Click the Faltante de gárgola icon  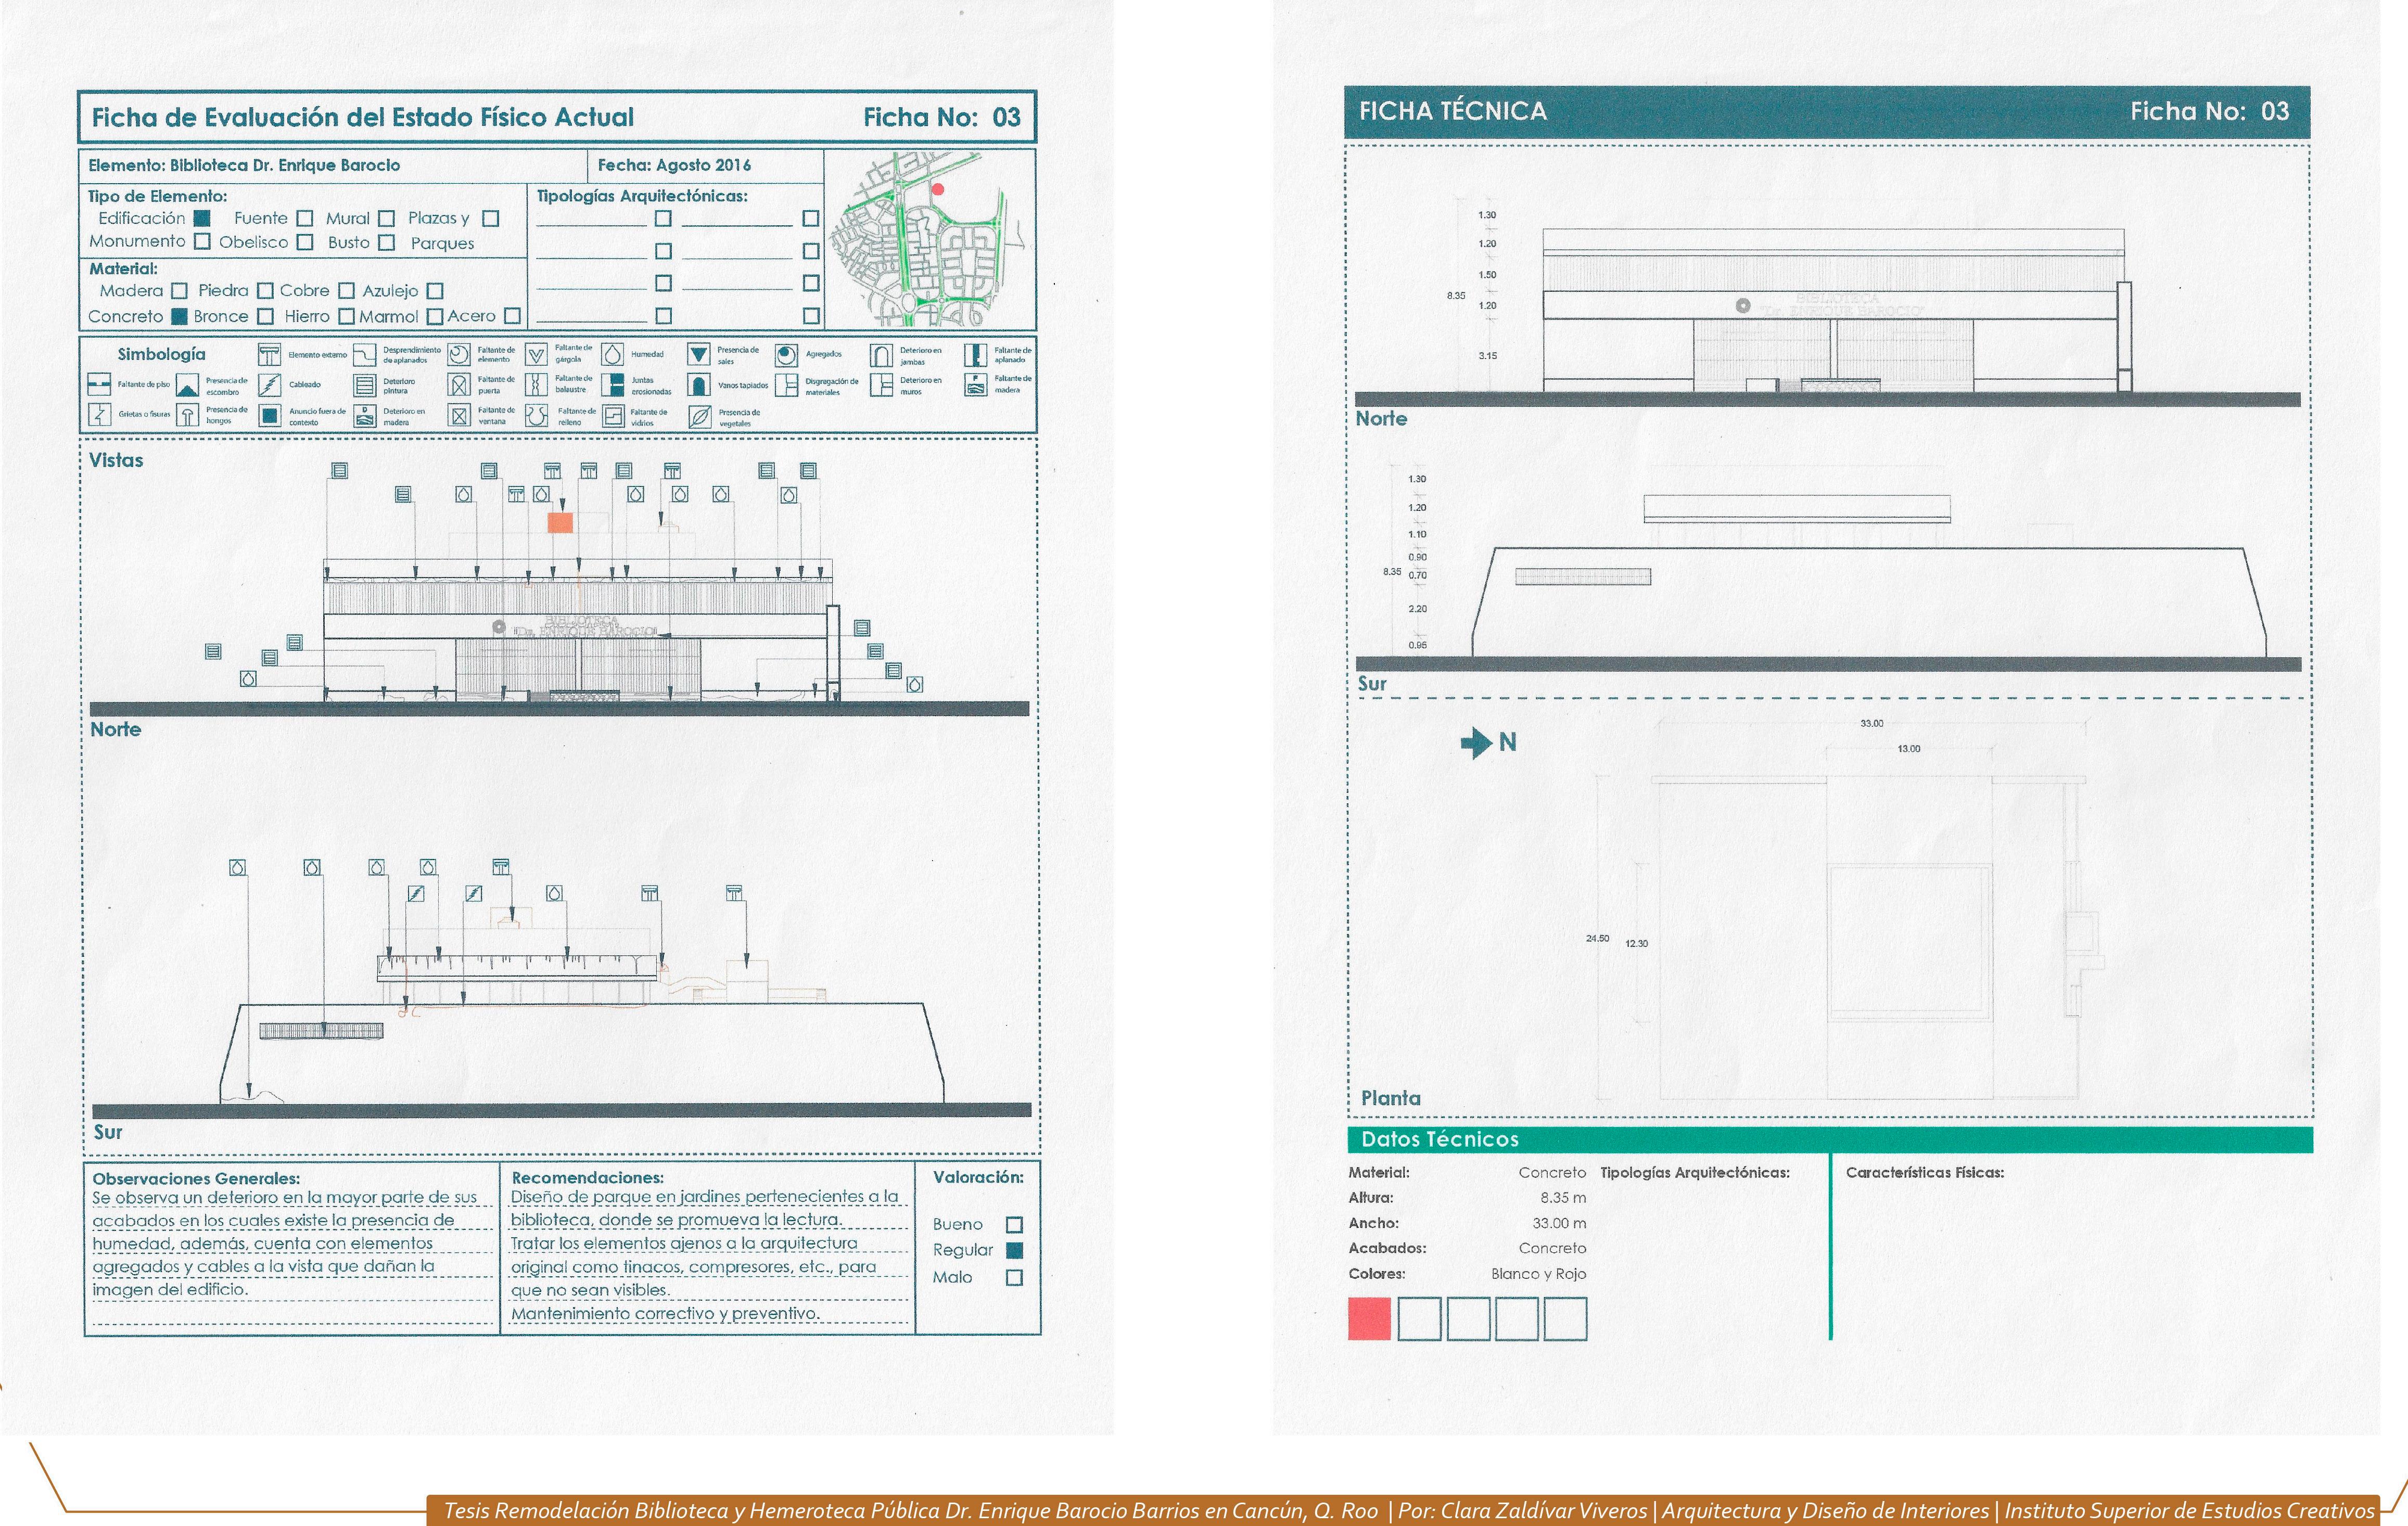(x=537, y=355)
